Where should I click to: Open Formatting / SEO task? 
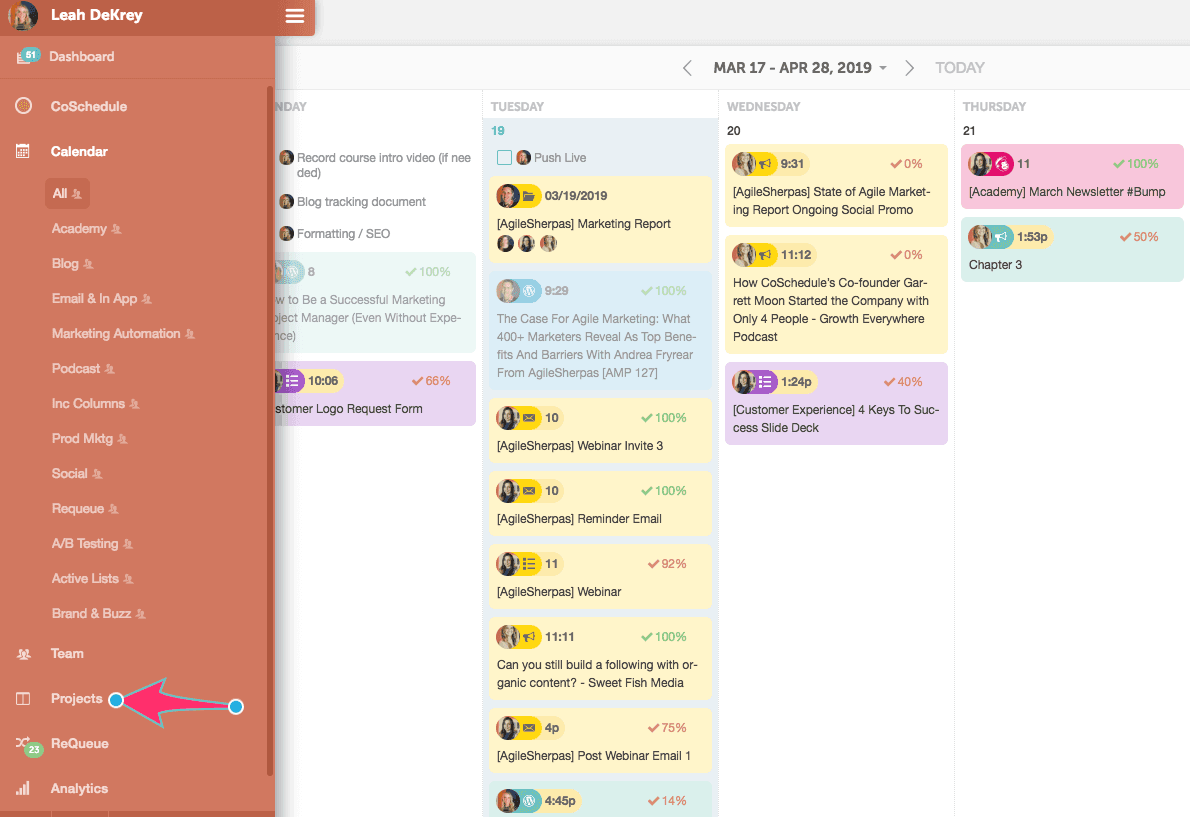[x=343, y=234]
